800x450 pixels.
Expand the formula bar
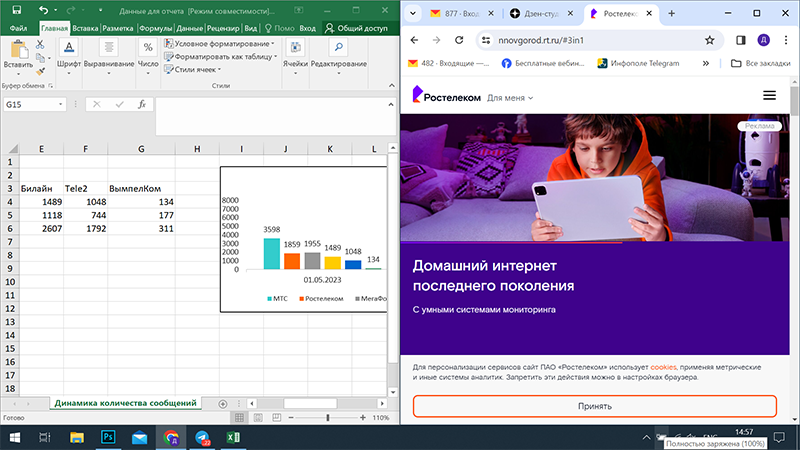(391, 104)
